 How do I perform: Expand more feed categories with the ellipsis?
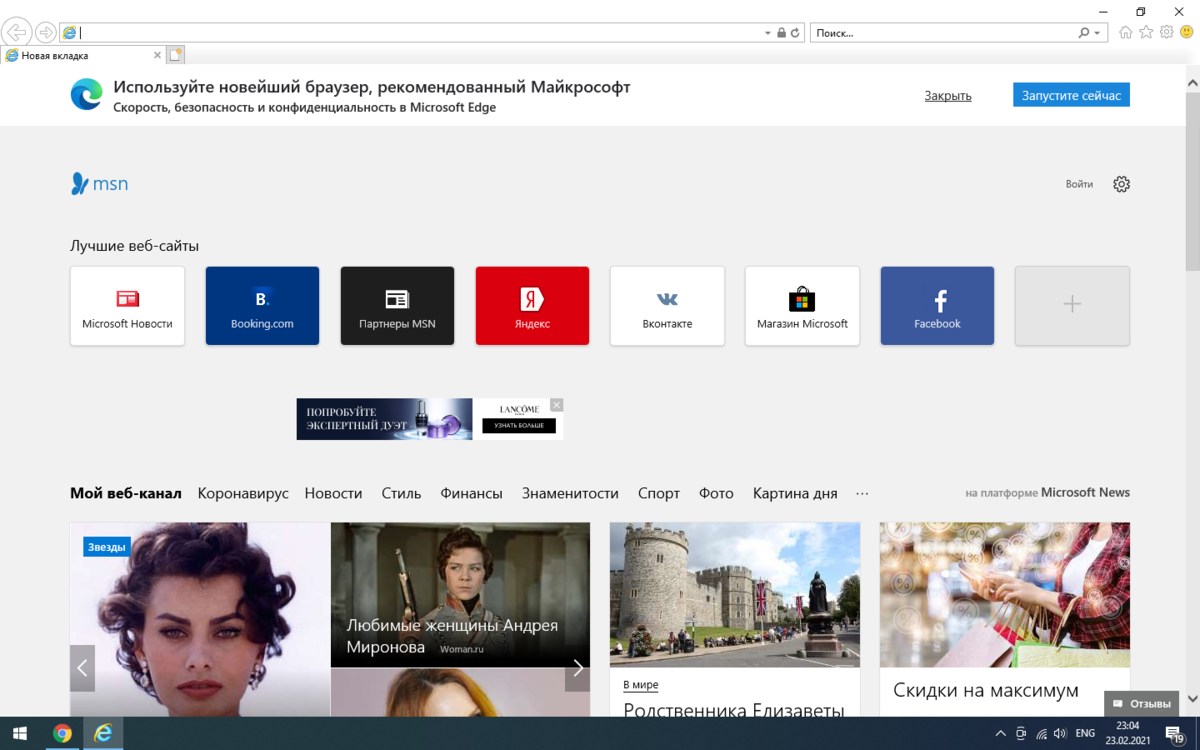point(862,493)
